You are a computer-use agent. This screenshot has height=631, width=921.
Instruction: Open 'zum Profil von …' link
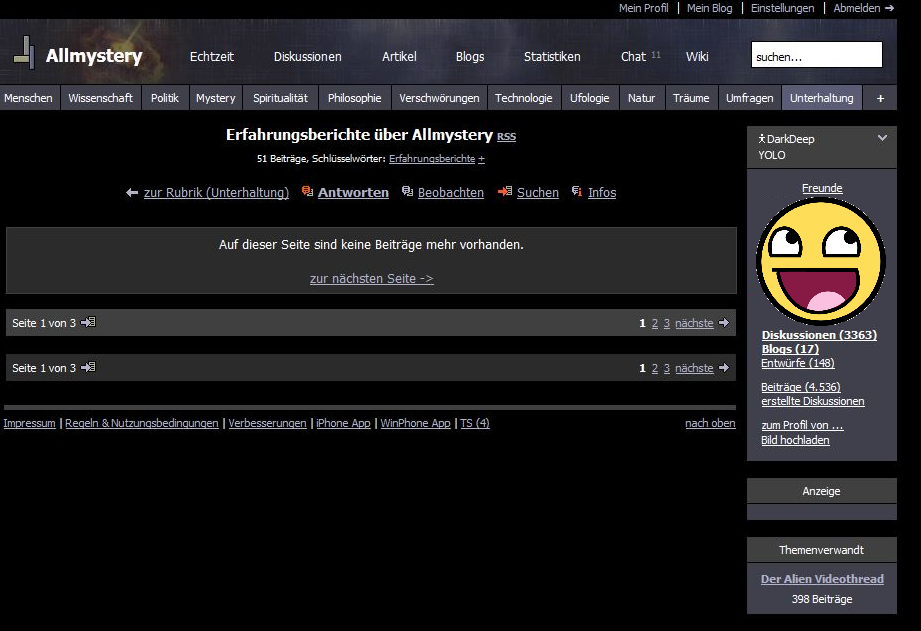tap(802, 425)
